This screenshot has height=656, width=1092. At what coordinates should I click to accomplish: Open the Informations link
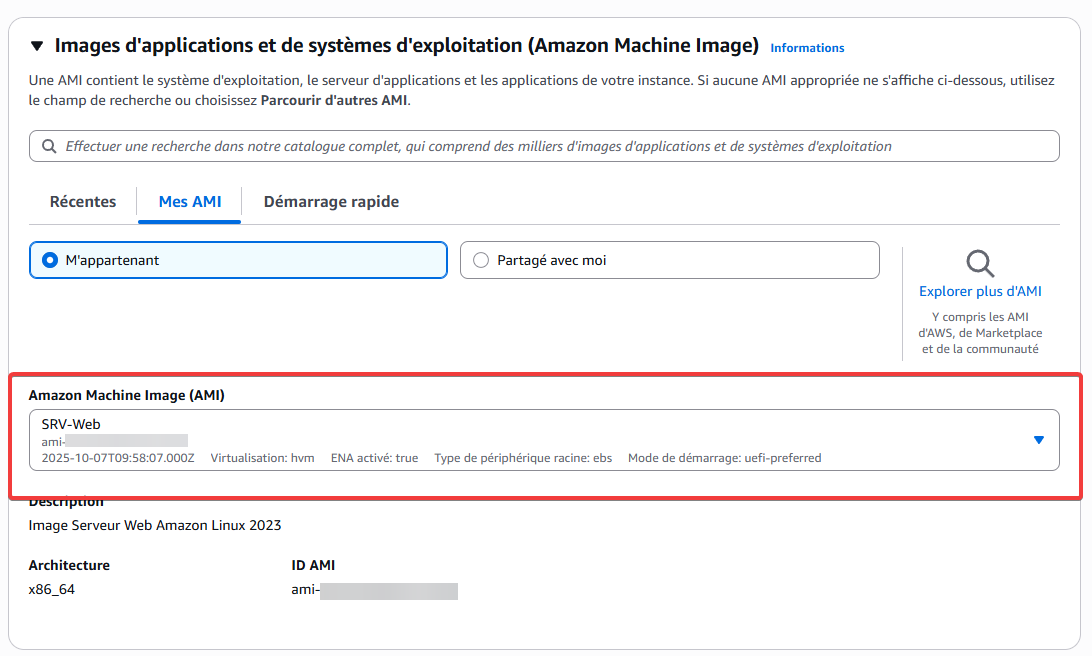click(807, 48)
